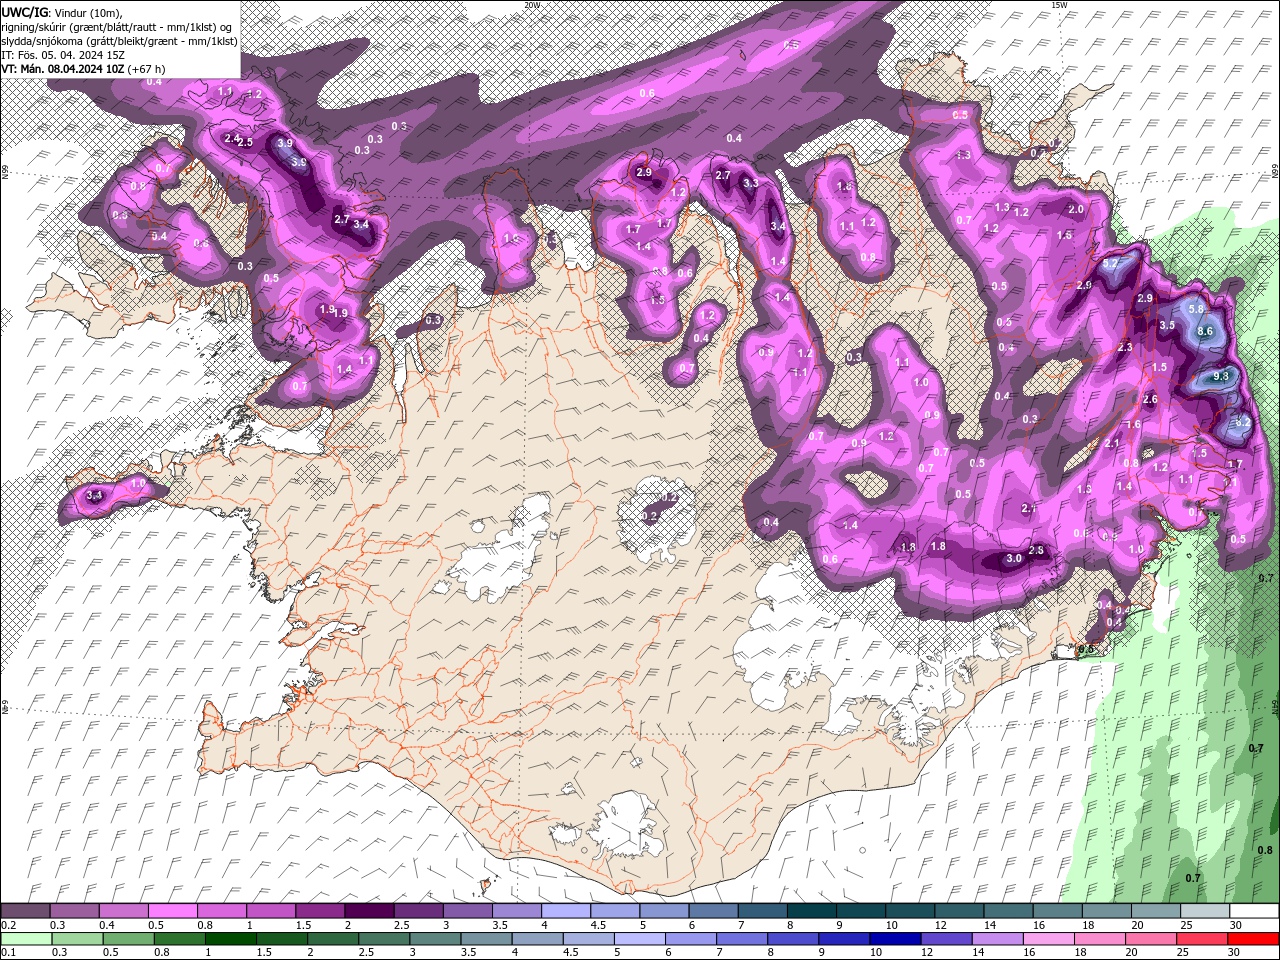Viewport: 1280px width, 960px height.
Task: Click the '(+67 h)' forecast offset text
Action: coord(147,68)
